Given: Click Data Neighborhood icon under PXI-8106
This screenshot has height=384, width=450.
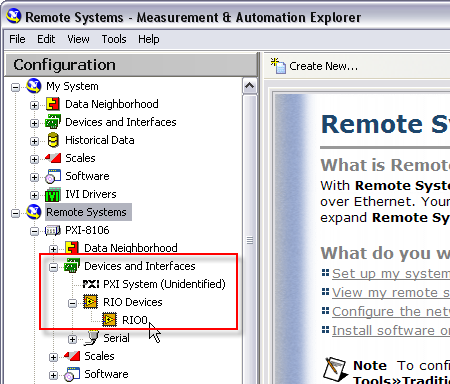Looking at the screenshot, I should coord(72,248).
